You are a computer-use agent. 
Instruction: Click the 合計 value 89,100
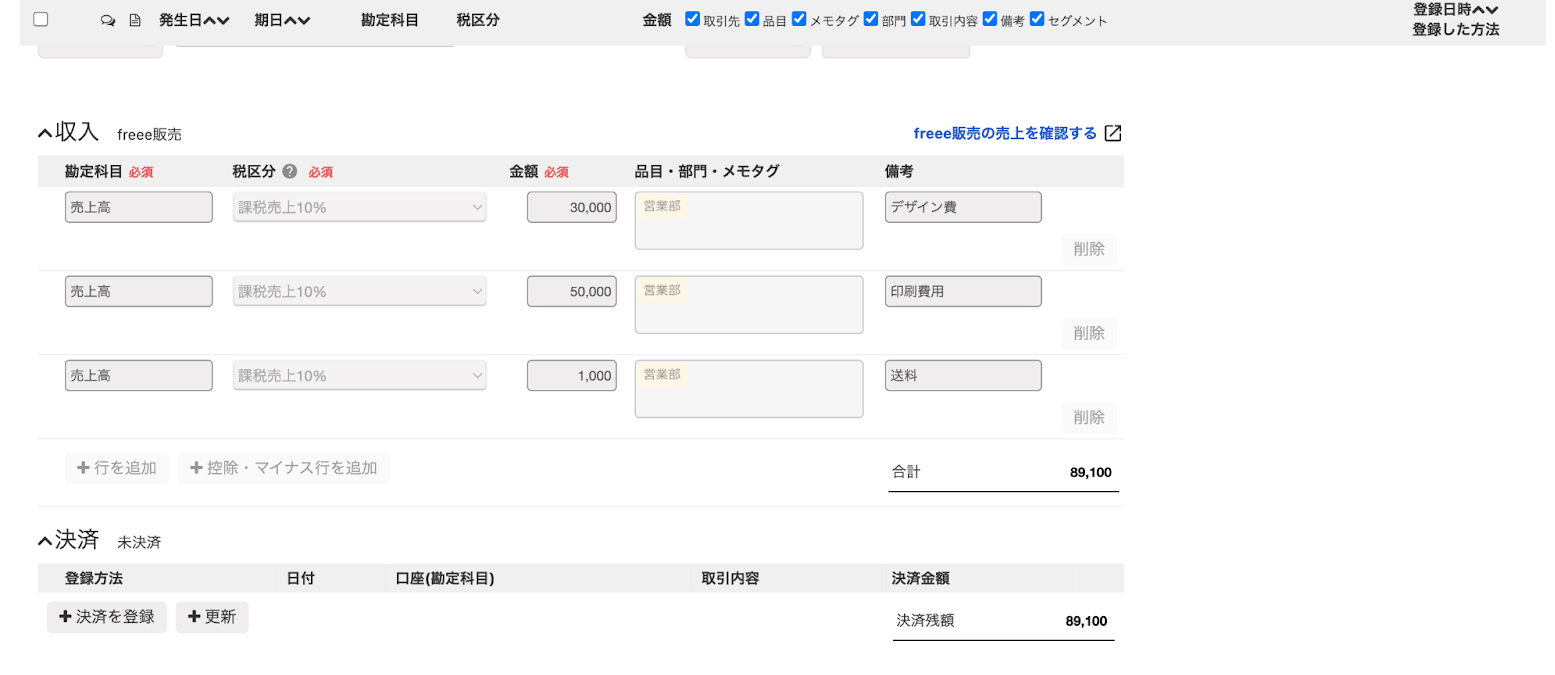tap(1090, 472)
